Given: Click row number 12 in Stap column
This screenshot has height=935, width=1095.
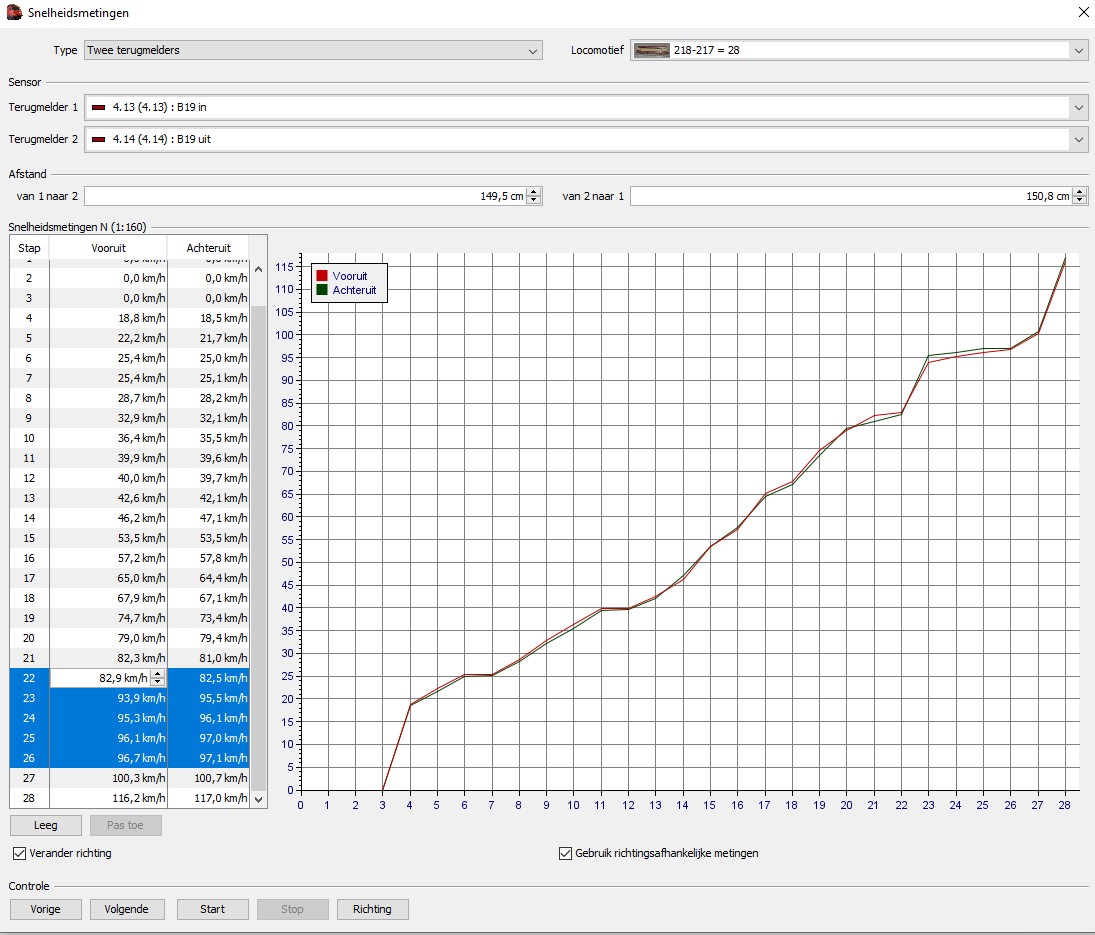Looking at the screenshot, I should (29, 478).
